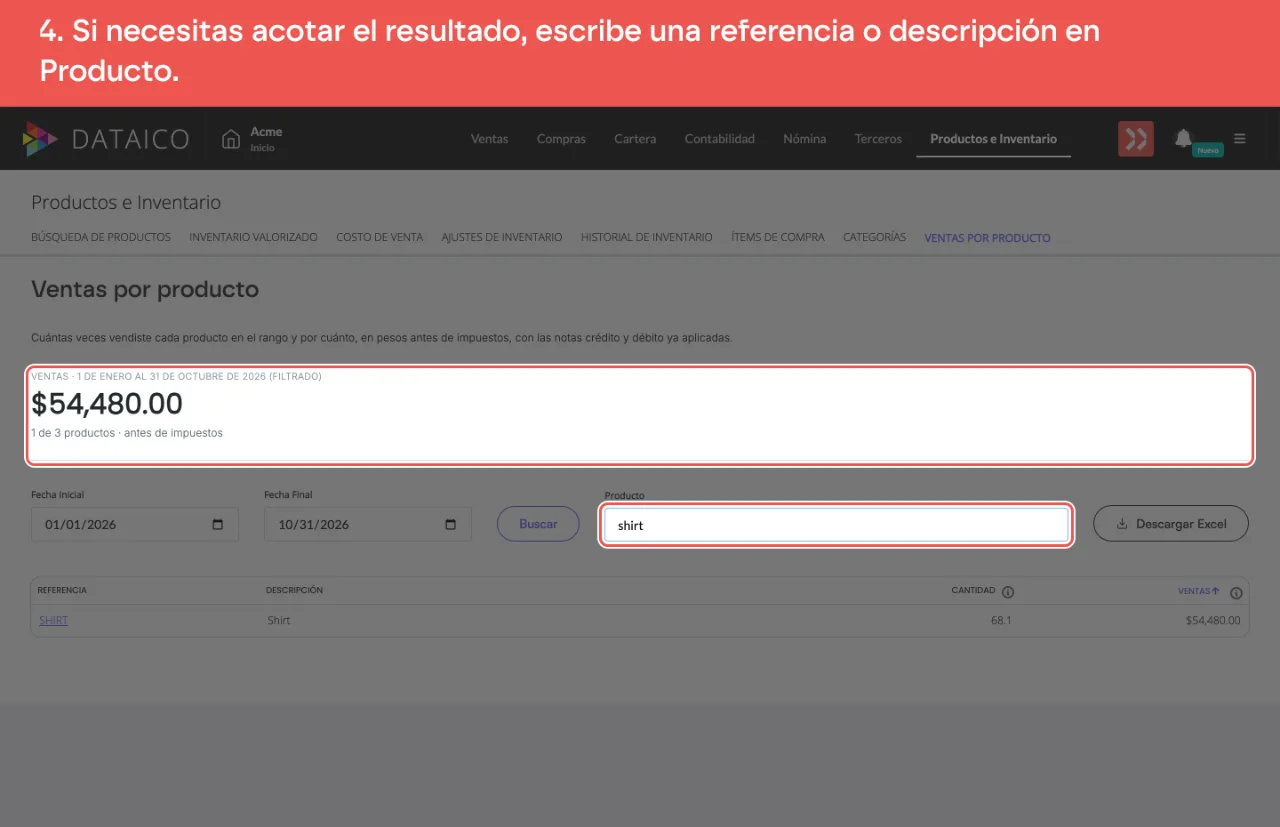Focus the Fecha Final date field
1280x827 pixels.
(368, 525)
